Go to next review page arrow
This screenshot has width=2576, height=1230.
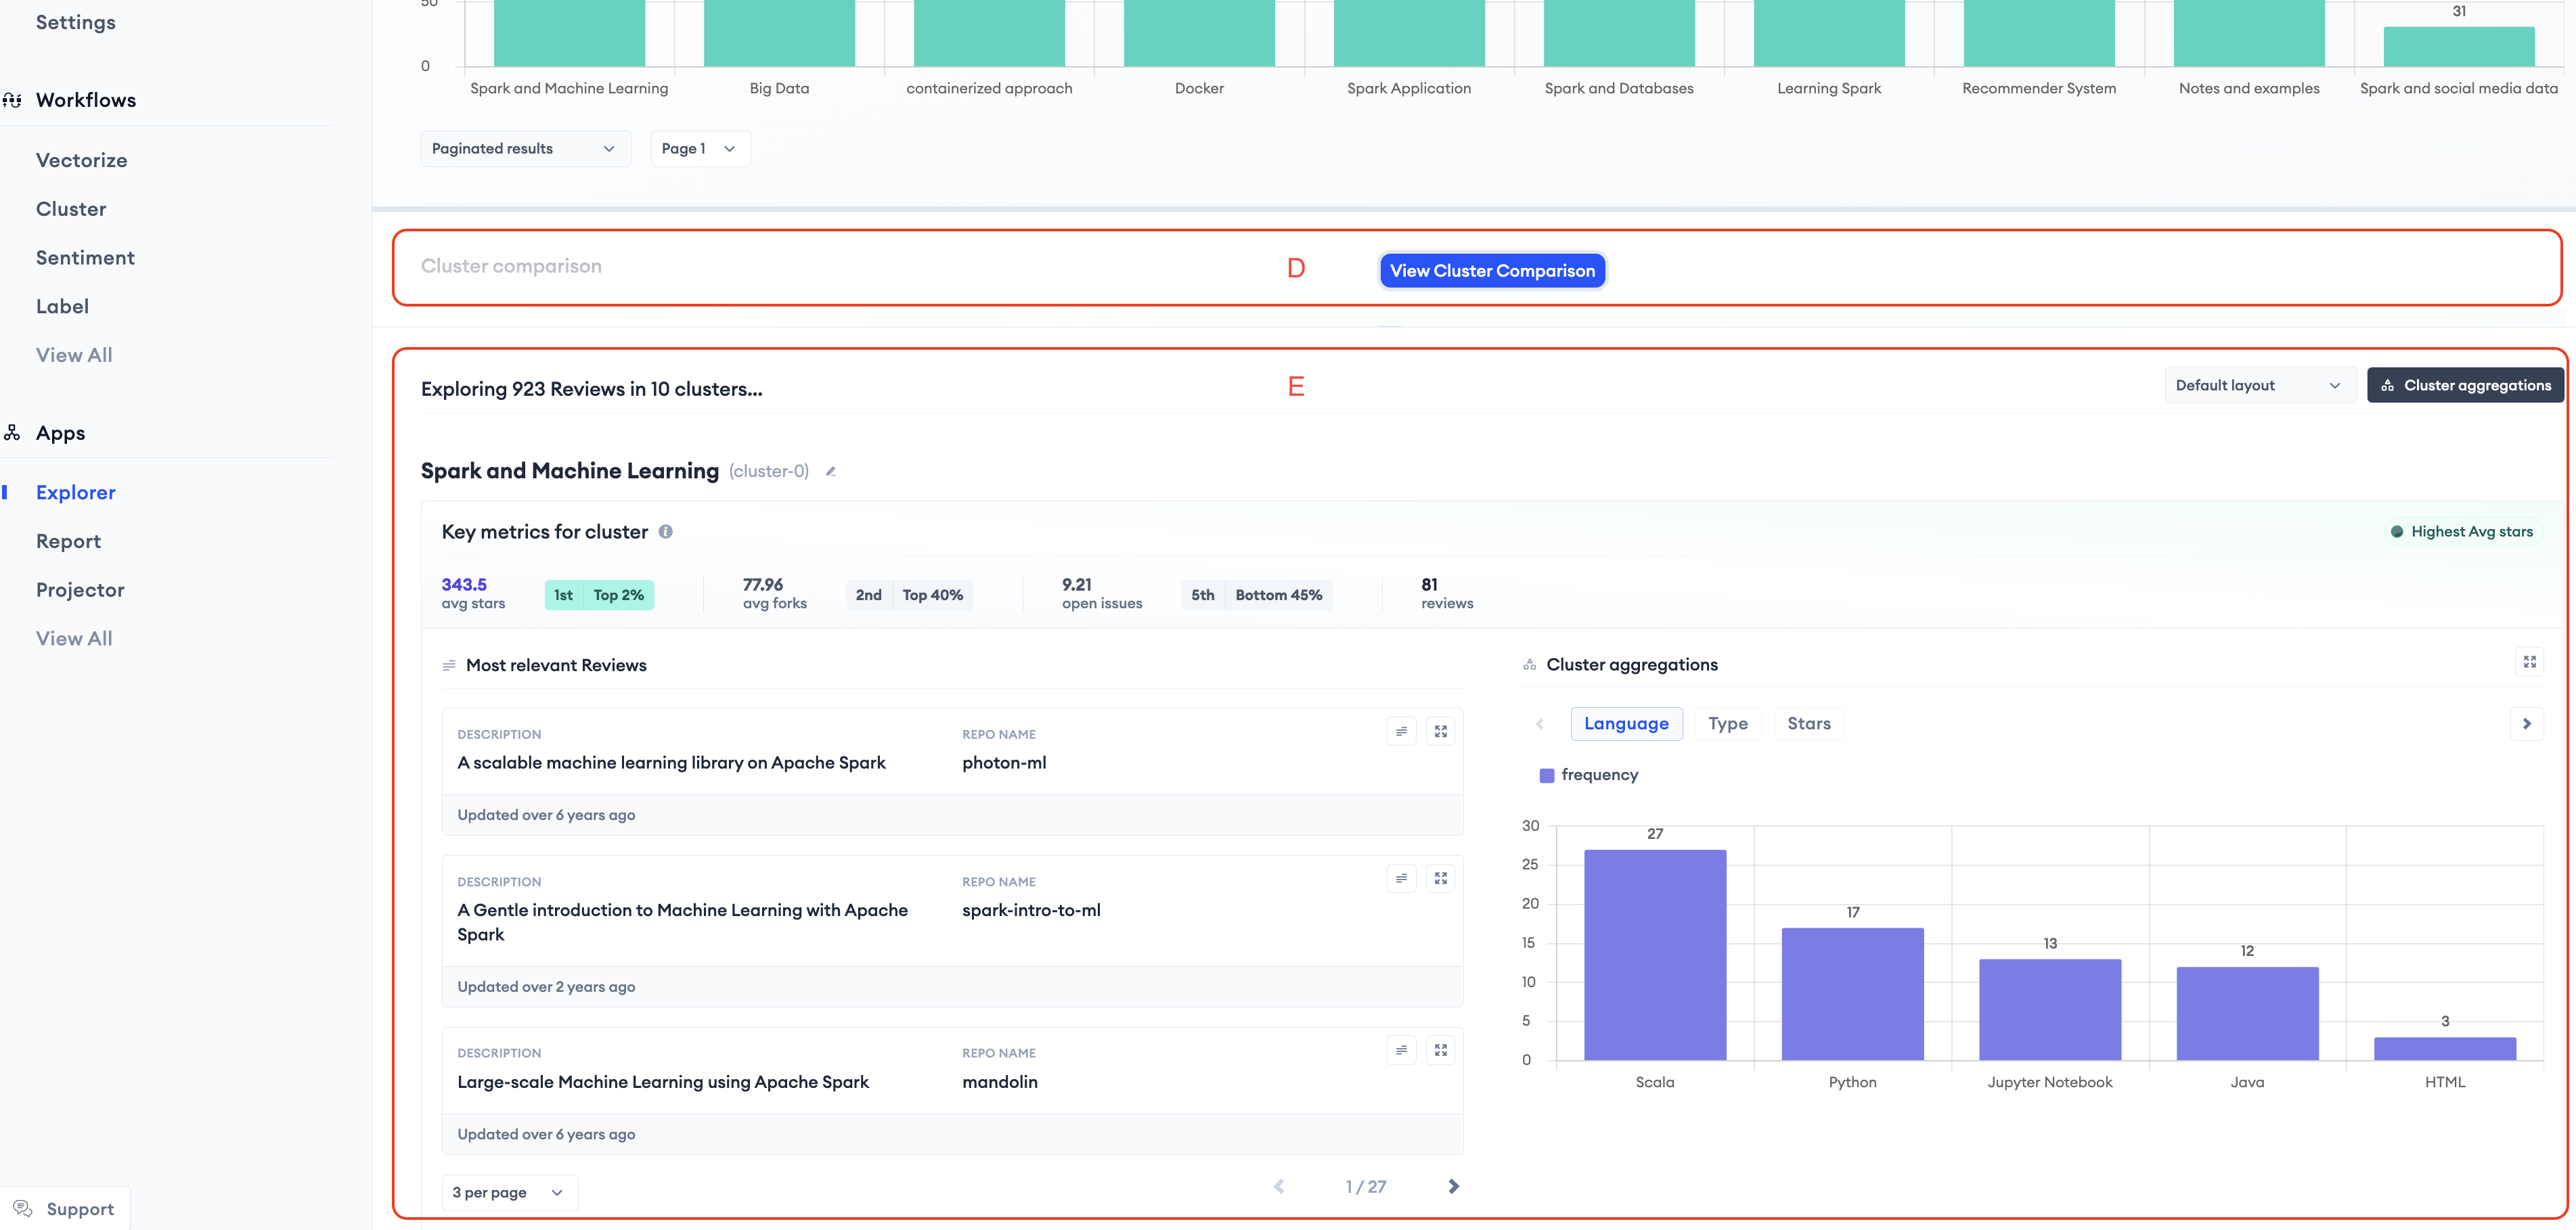(x=1453, y=1186)
